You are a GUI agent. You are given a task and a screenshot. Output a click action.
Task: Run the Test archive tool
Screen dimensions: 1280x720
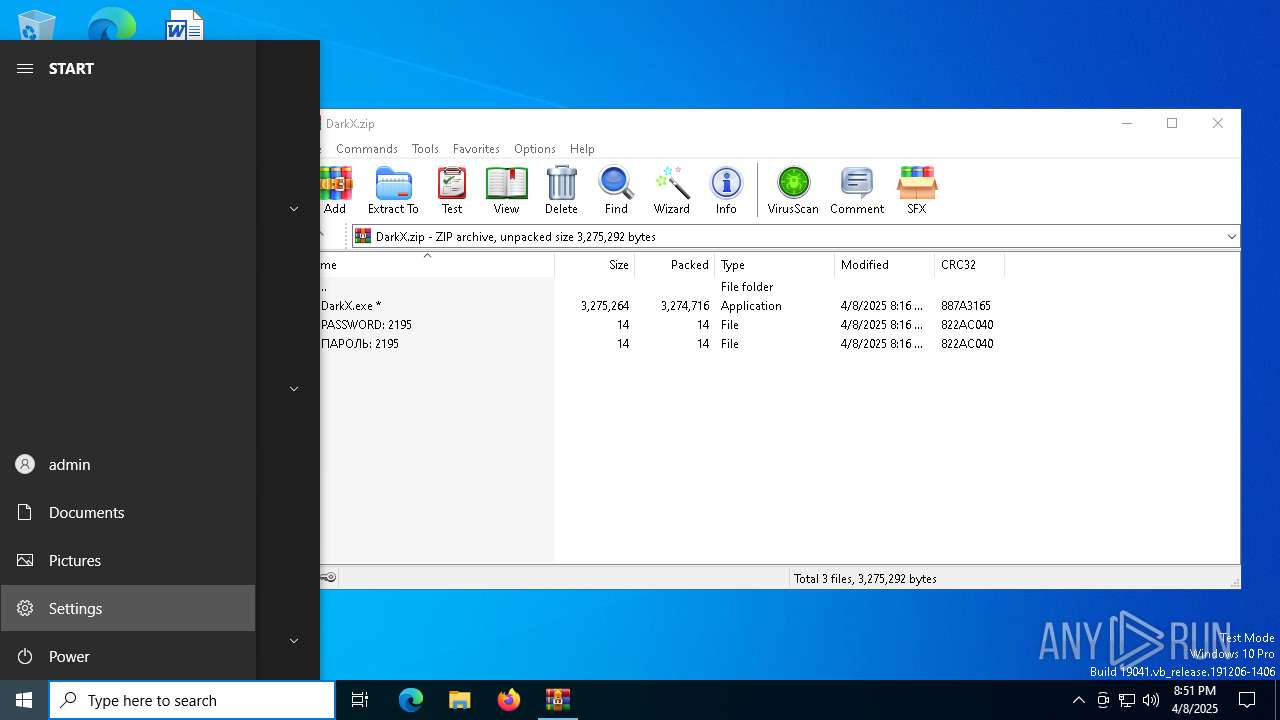pyautogui.click(x=452, y=190)
